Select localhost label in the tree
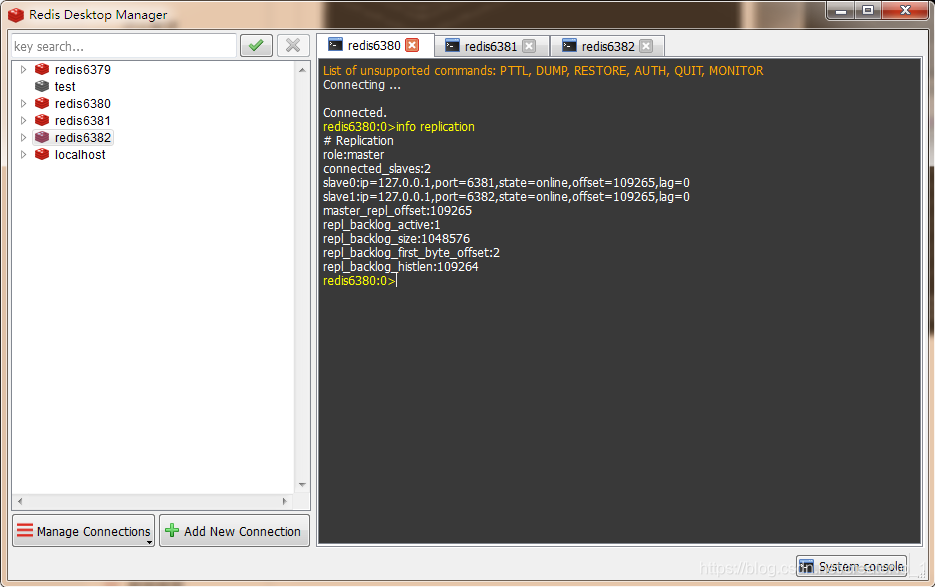 pos(80,155)
